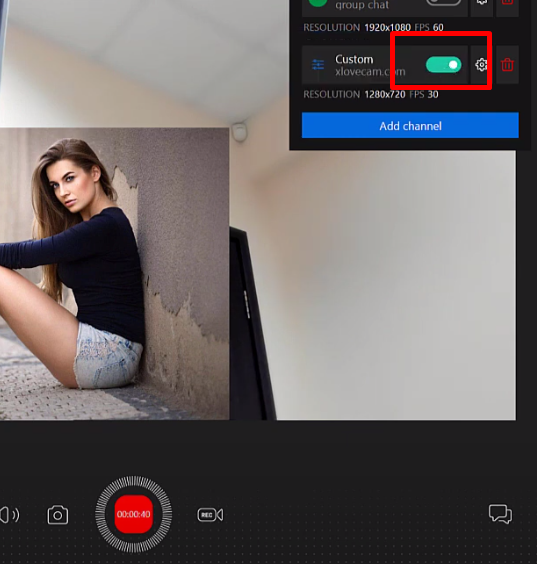Open settings gear for group chat channel
Screen dimensions: 537x564
pos(482,2)
